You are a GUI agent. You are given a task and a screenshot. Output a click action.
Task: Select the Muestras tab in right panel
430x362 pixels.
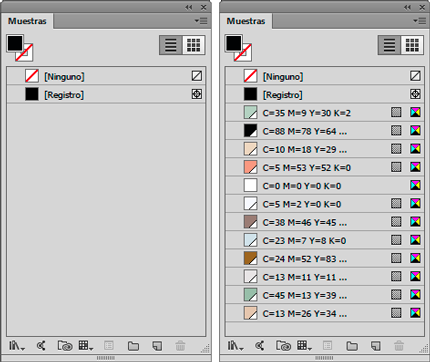(x=246, y=21)
